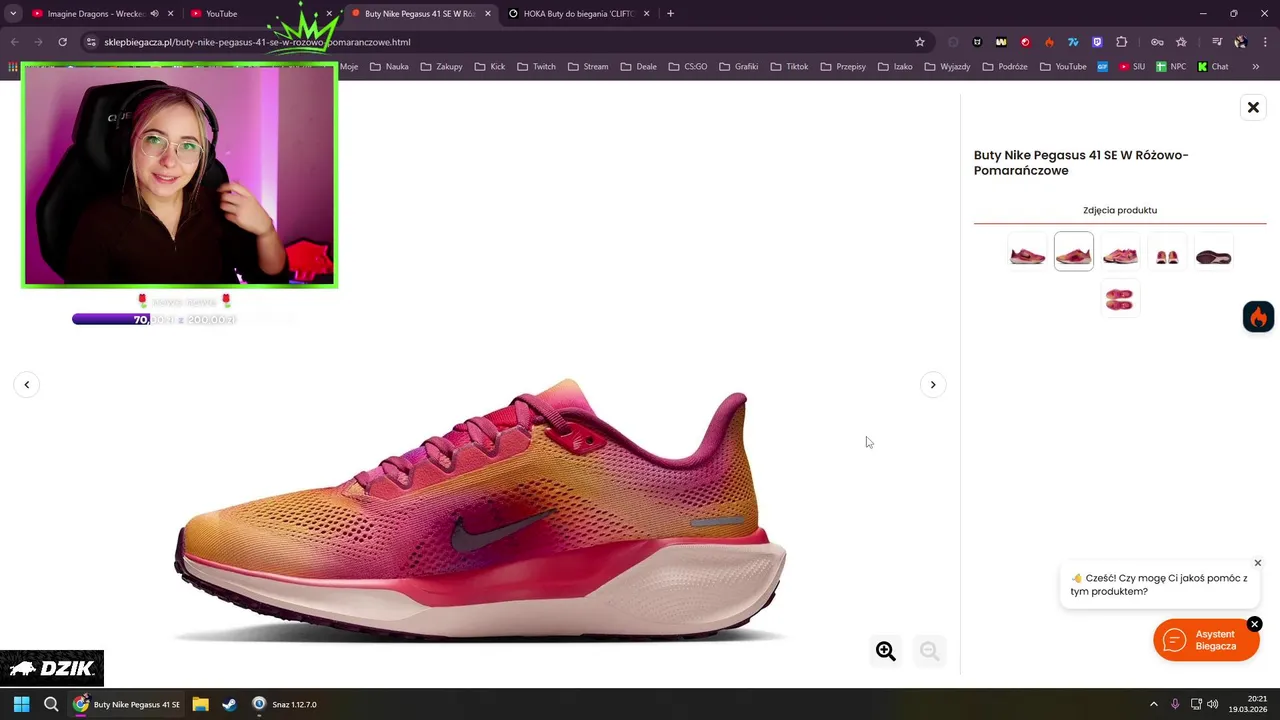Image resolution: width=1280 pixels, height=720 pixels.
Task: Open the Kick Chat bookmark
Action: tap(1213, 67)
